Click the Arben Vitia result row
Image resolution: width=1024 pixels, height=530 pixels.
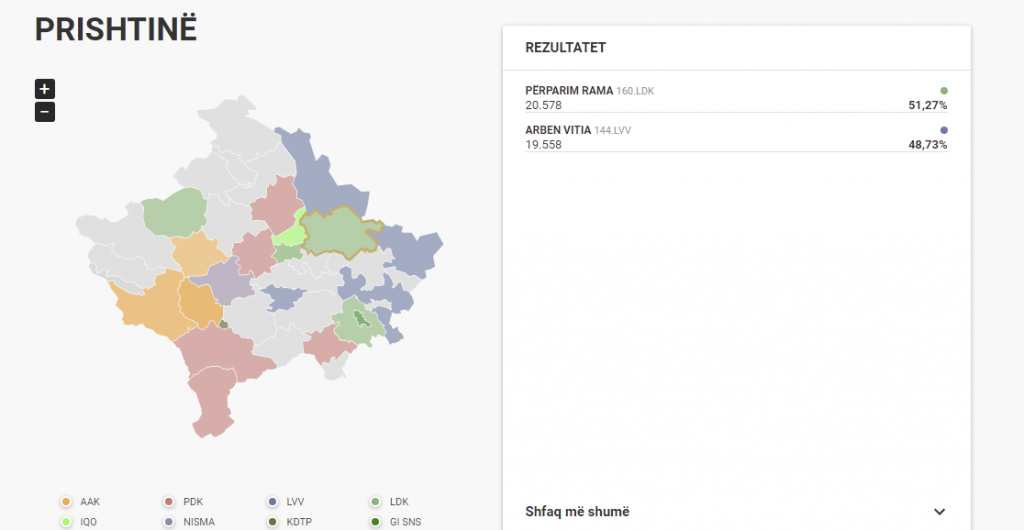click(735, 137)
